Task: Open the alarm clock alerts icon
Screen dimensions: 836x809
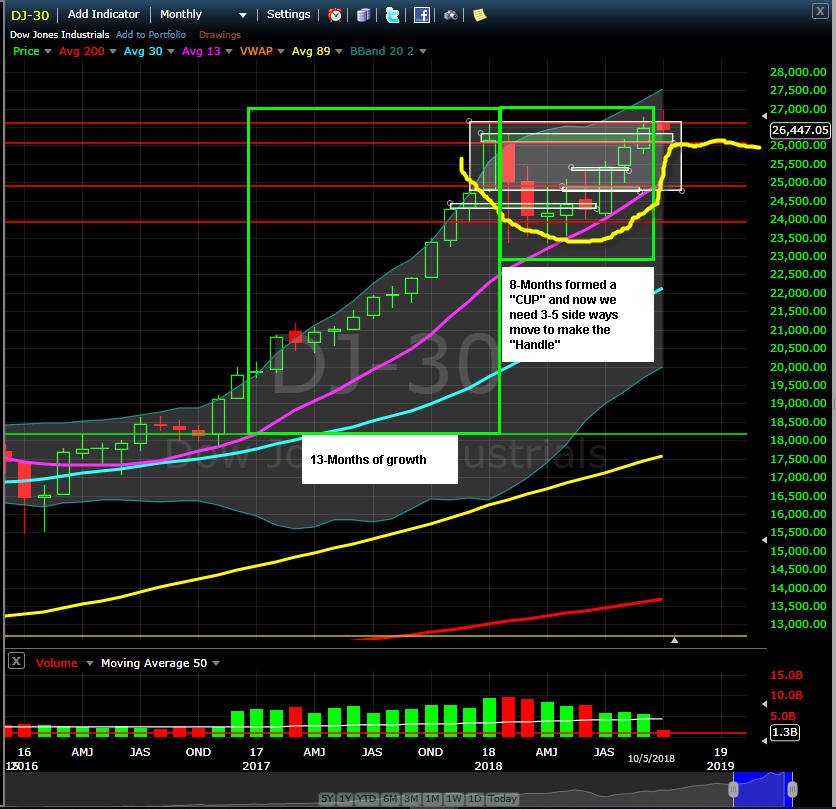Action: [335, 15]
